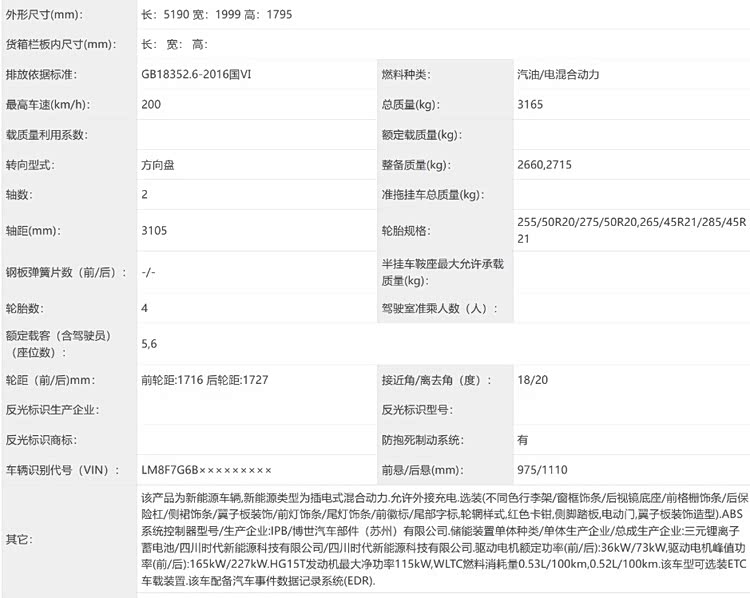750x598 pixels.
Task: Select the curb weight value 2660,2715
Action: tap(545, 164)
